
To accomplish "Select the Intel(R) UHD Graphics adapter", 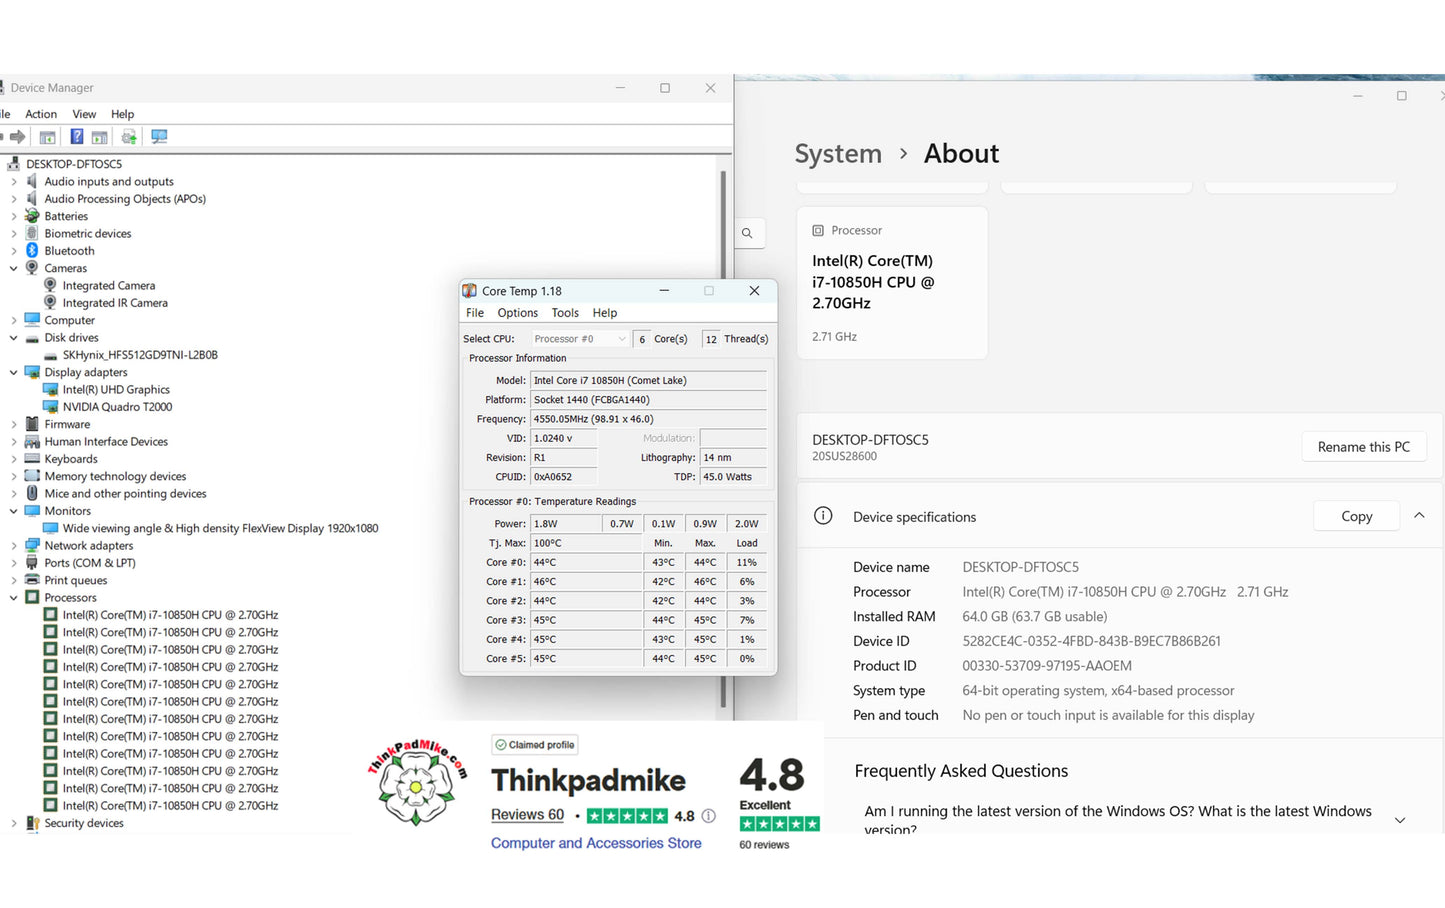I will [x=116, y=390].
